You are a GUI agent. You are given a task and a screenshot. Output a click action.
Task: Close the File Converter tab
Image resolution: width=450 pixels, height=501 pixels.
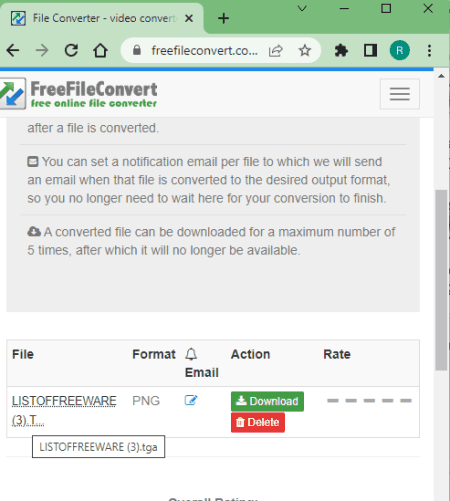tap(189, 18)
